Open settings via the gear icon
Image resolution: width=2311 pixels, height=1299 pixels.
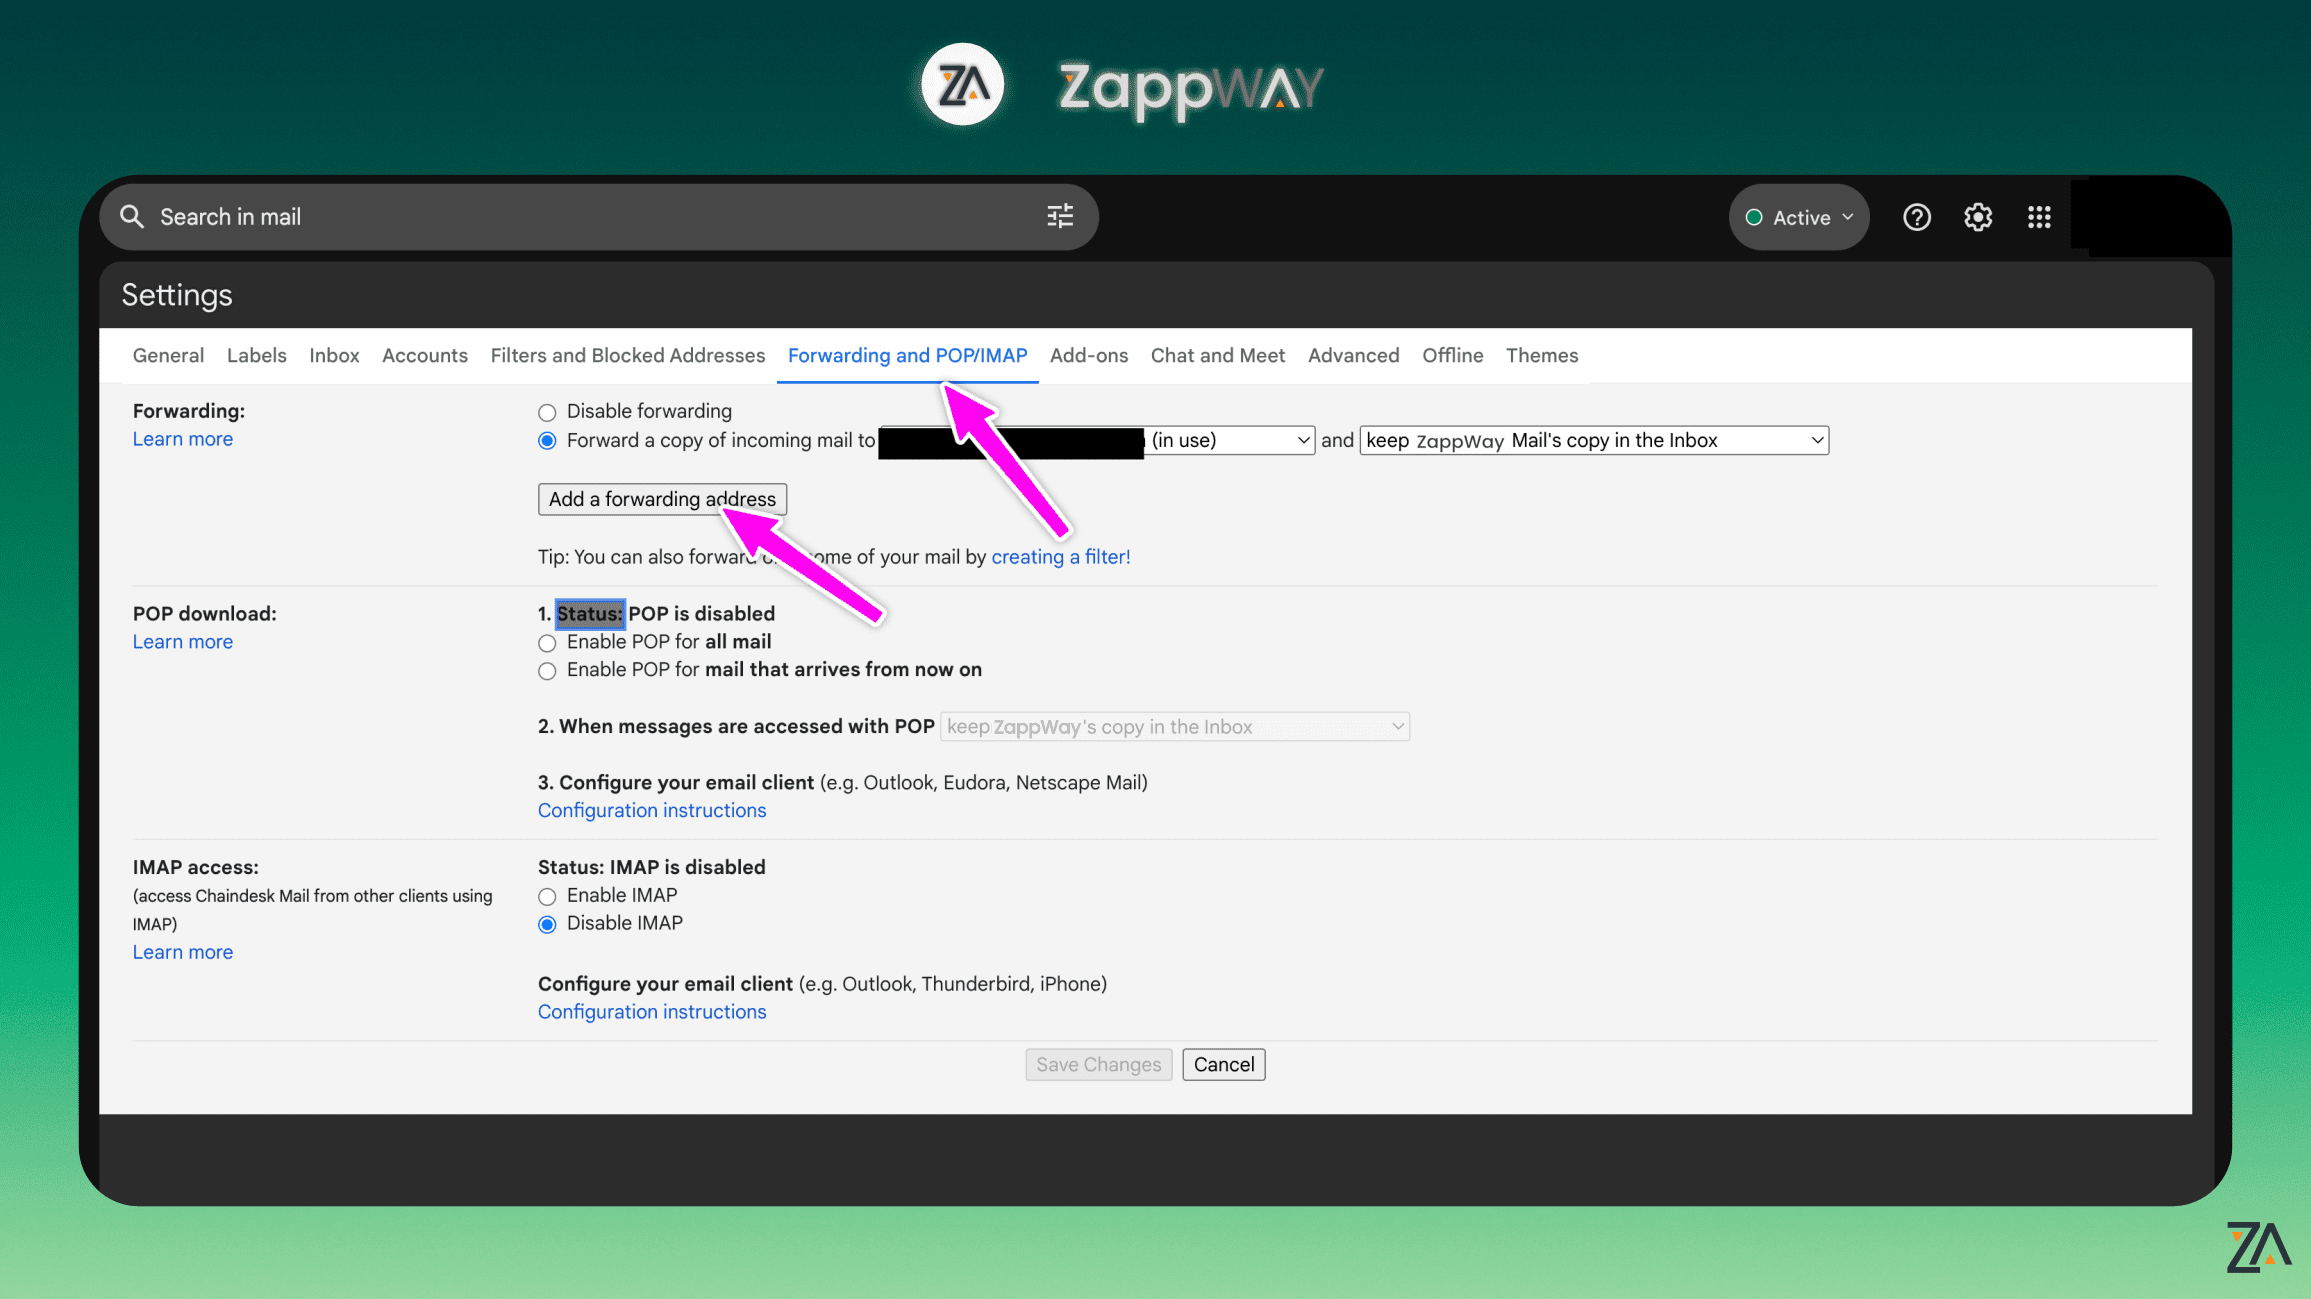tap(1978, 217)
